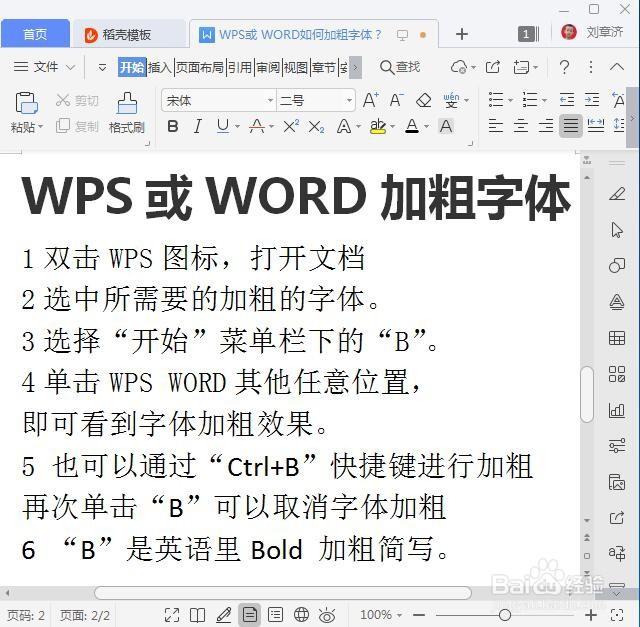Open the 插入 ribbon tab

(x=160, y=67)
